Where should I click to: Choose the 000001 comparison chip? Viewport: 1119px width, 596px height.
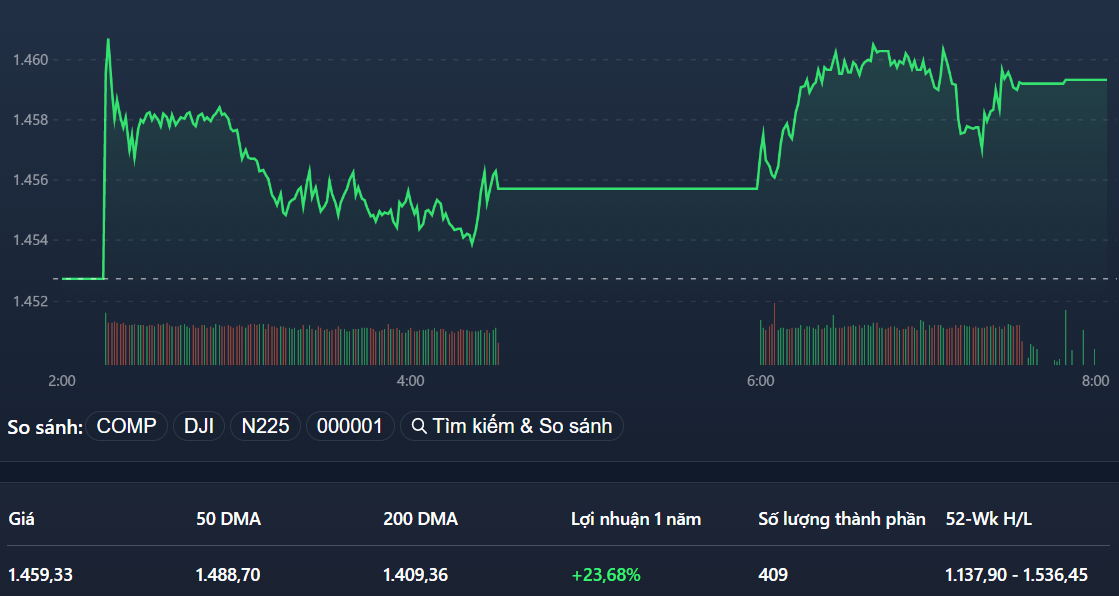(350, 427)
